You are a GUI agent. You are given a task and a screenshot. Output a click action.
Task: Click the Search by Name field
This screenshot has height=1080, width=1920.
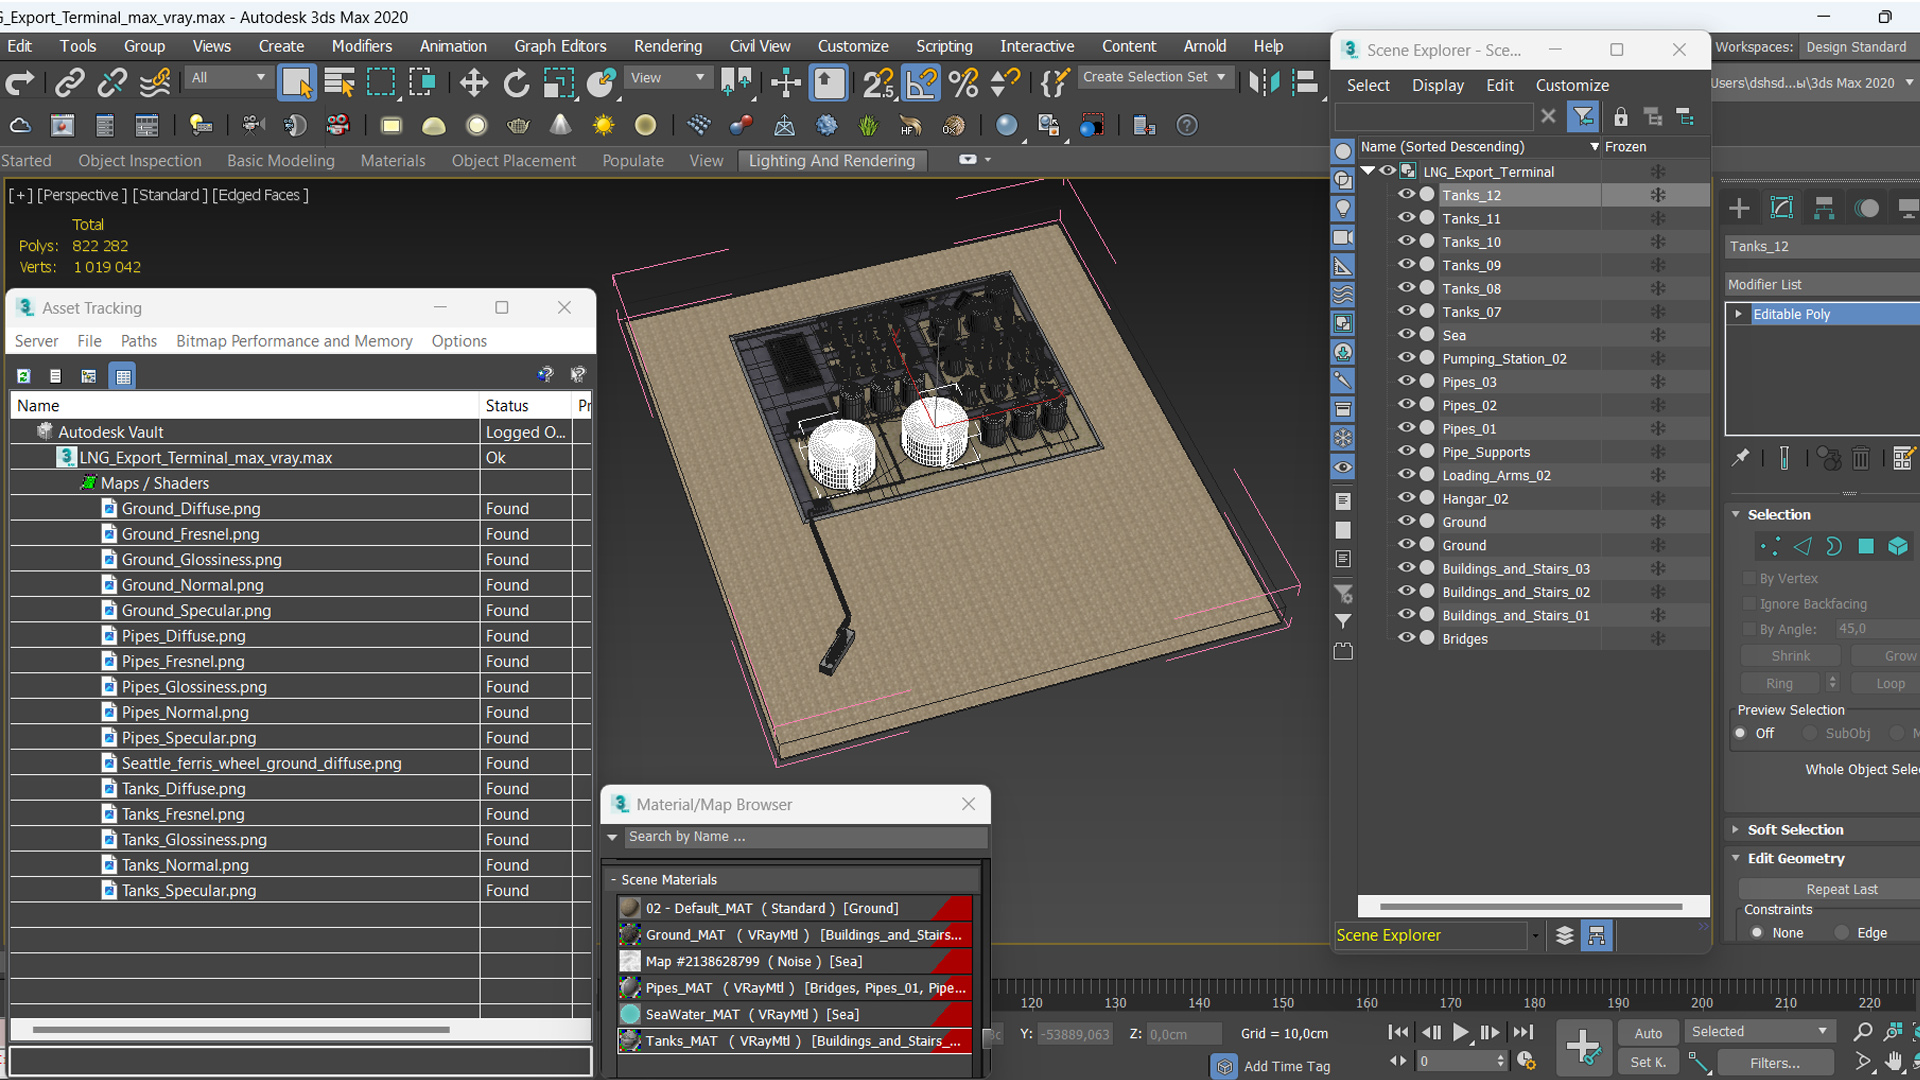click(805, 837)
